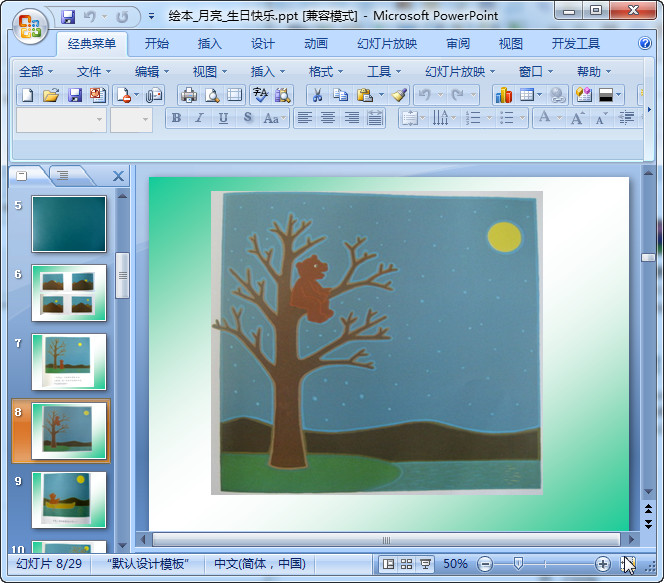
Task: Switch to the 动画 ribbon tab
Action: (x=316, y=44)
